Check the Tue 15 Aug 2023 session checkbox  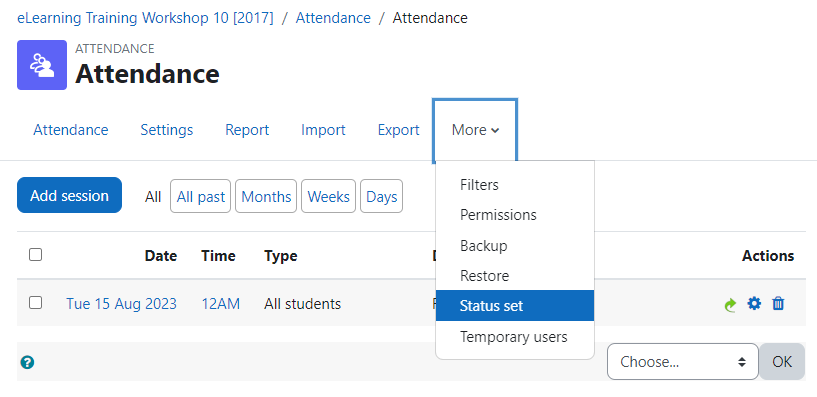pyautogui.click(x=35, y=303)
